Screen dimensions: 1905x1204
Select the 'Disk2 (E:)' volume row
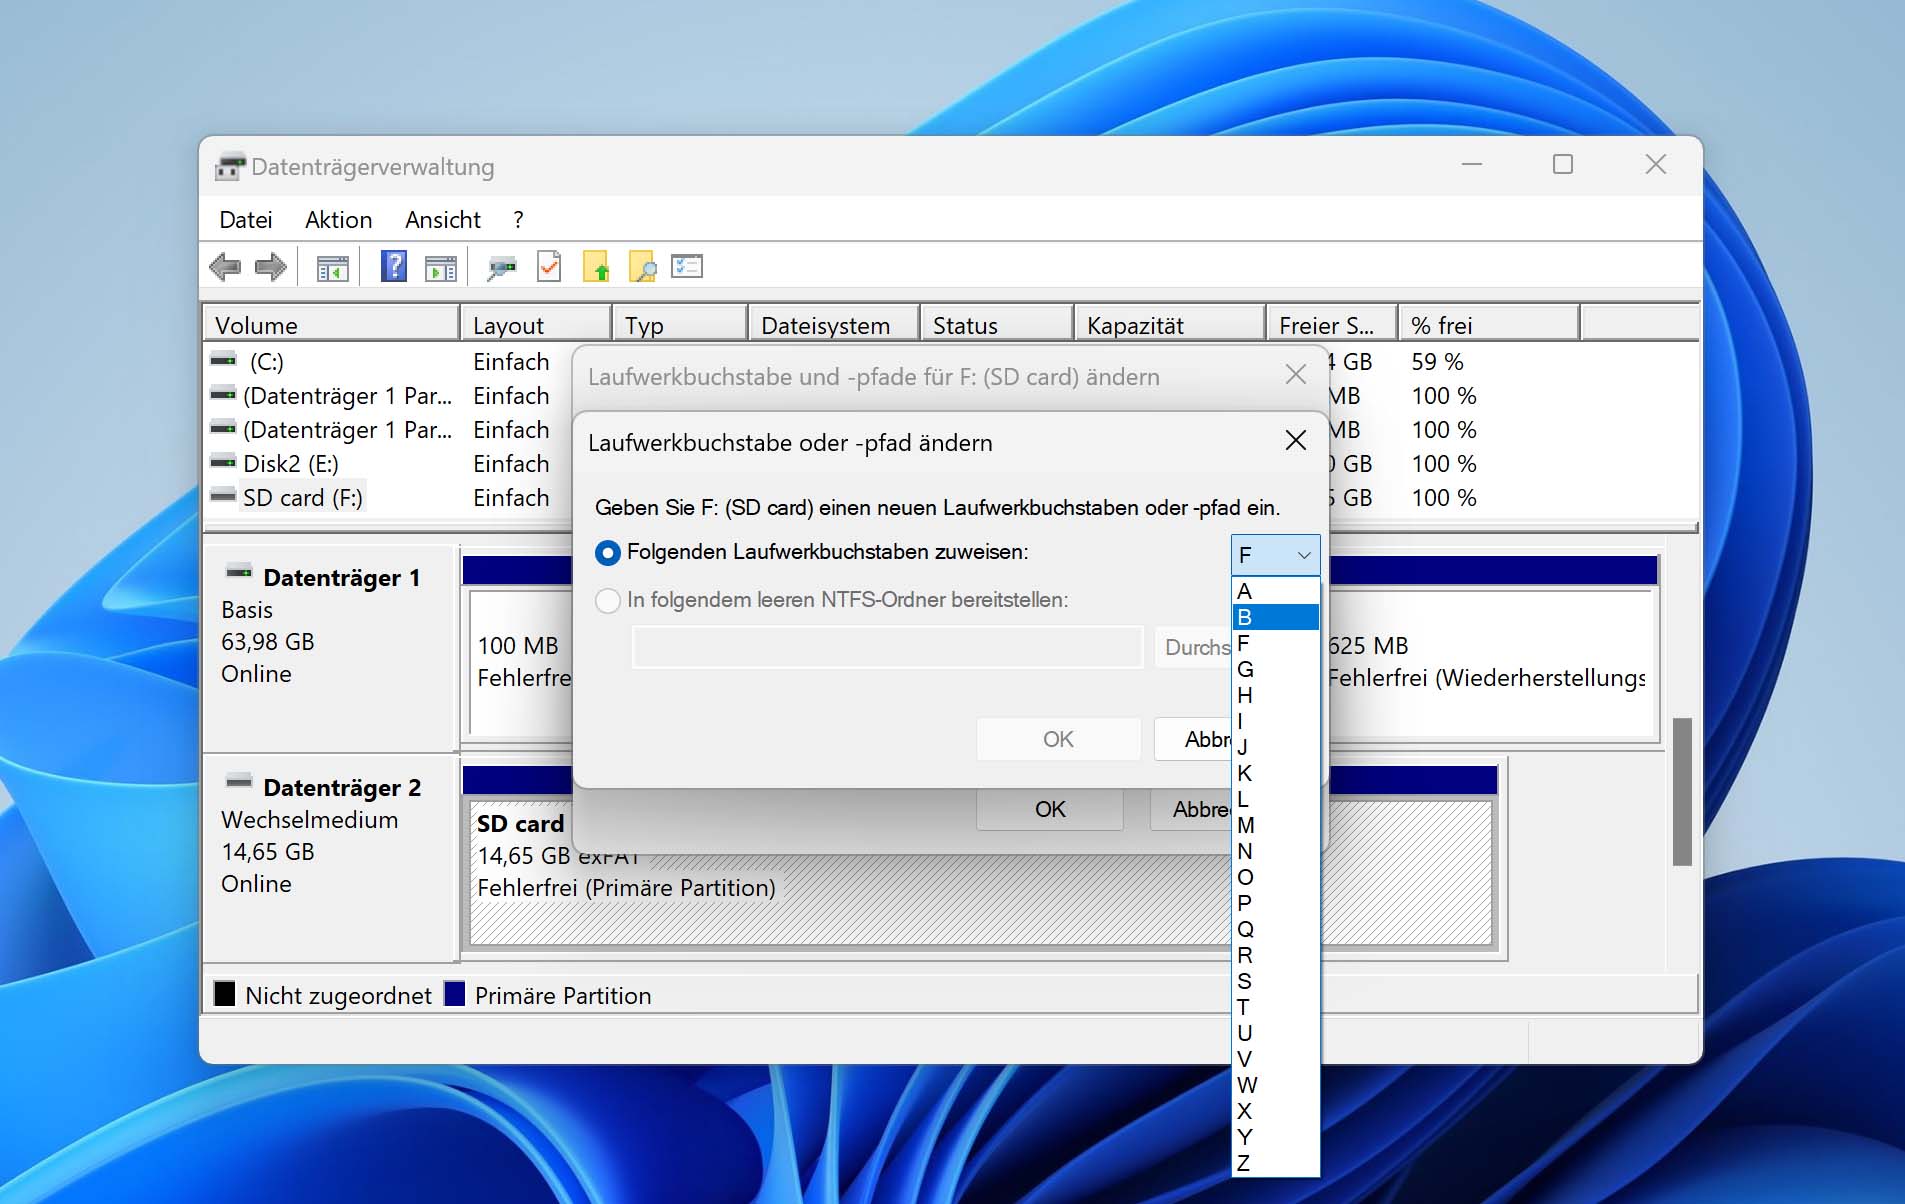291,463
